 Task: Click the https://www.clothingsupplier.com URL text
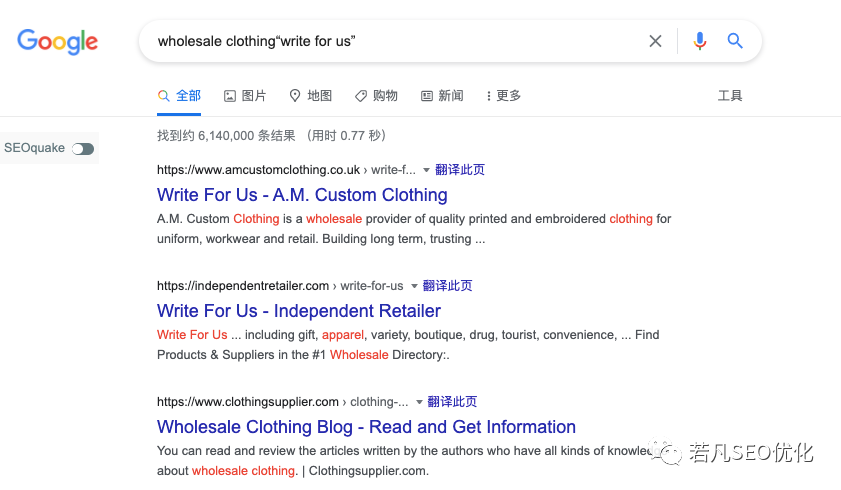(248, 402)
